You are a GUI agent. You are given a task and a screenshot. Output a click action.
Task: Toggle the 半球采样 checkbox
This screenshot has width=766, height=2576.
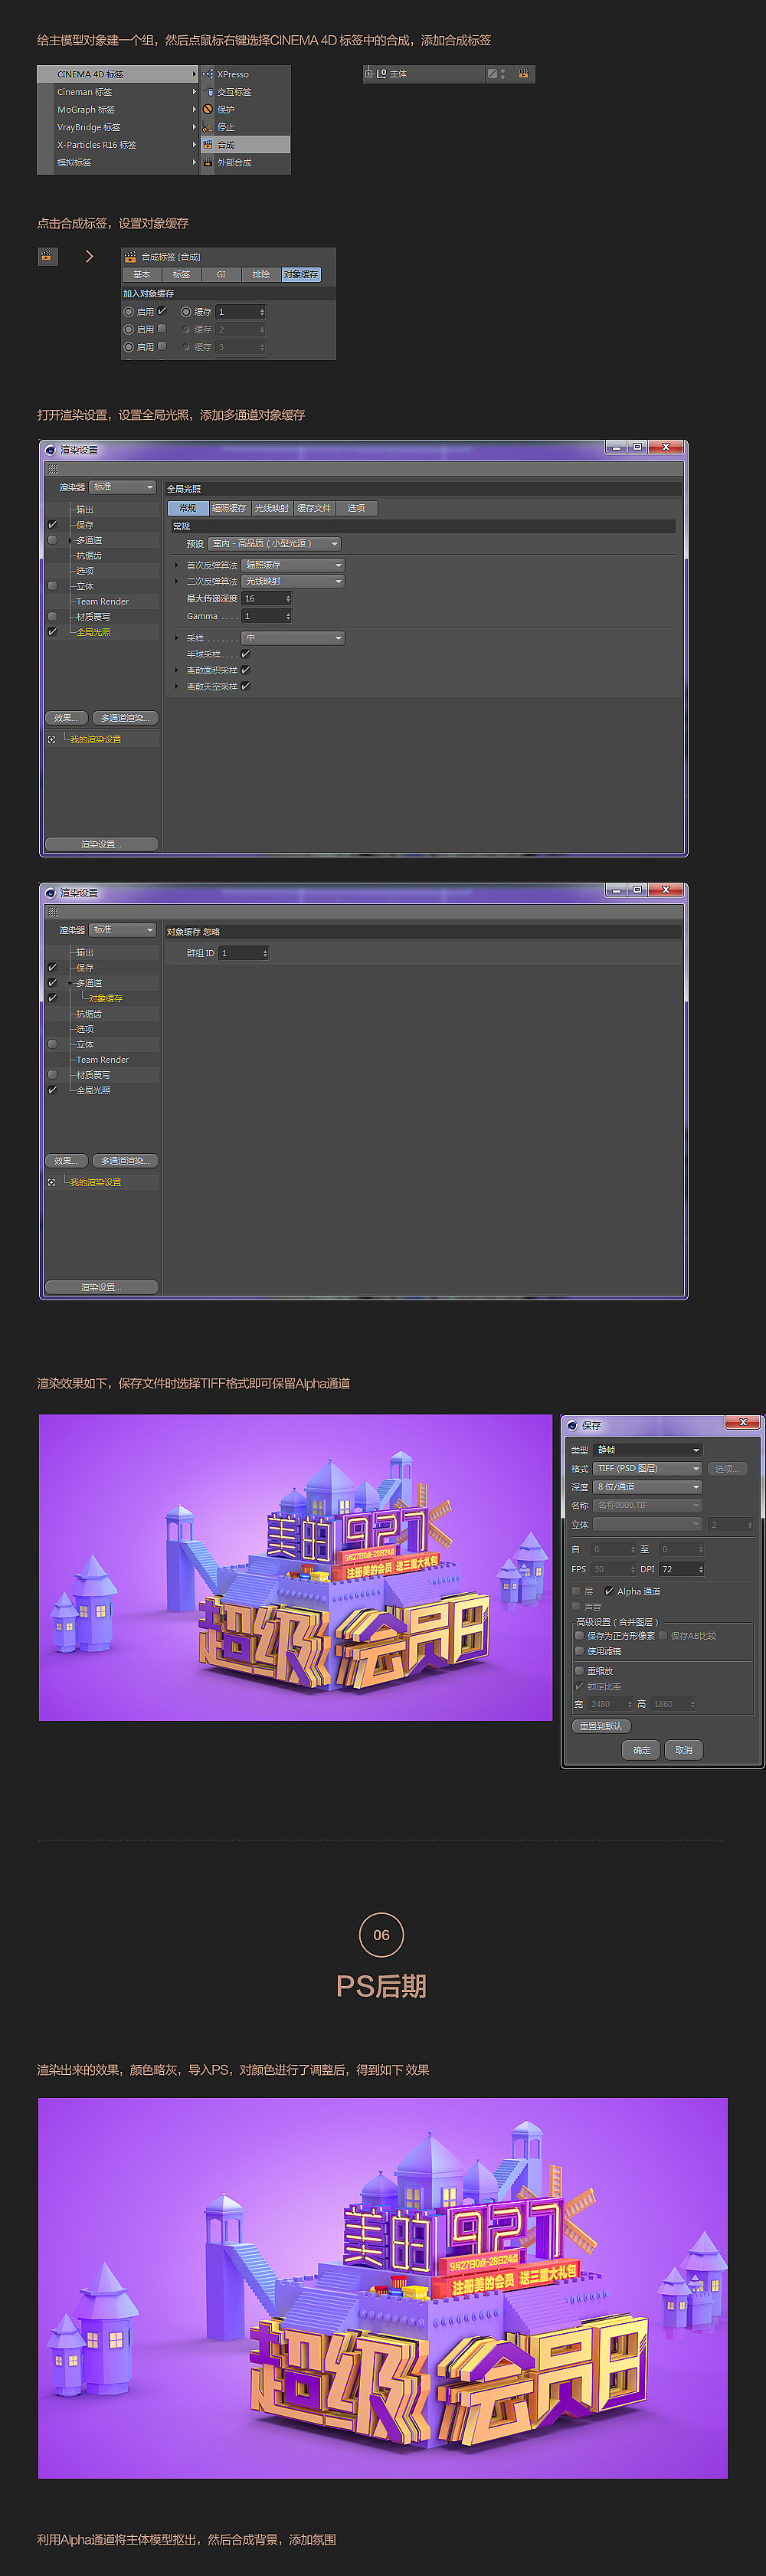coord(245,654)
